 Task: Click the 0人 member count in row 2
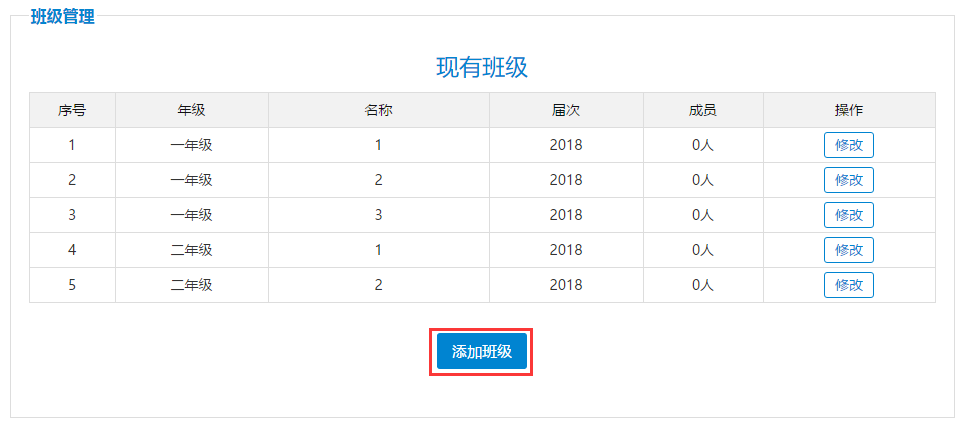703,180
